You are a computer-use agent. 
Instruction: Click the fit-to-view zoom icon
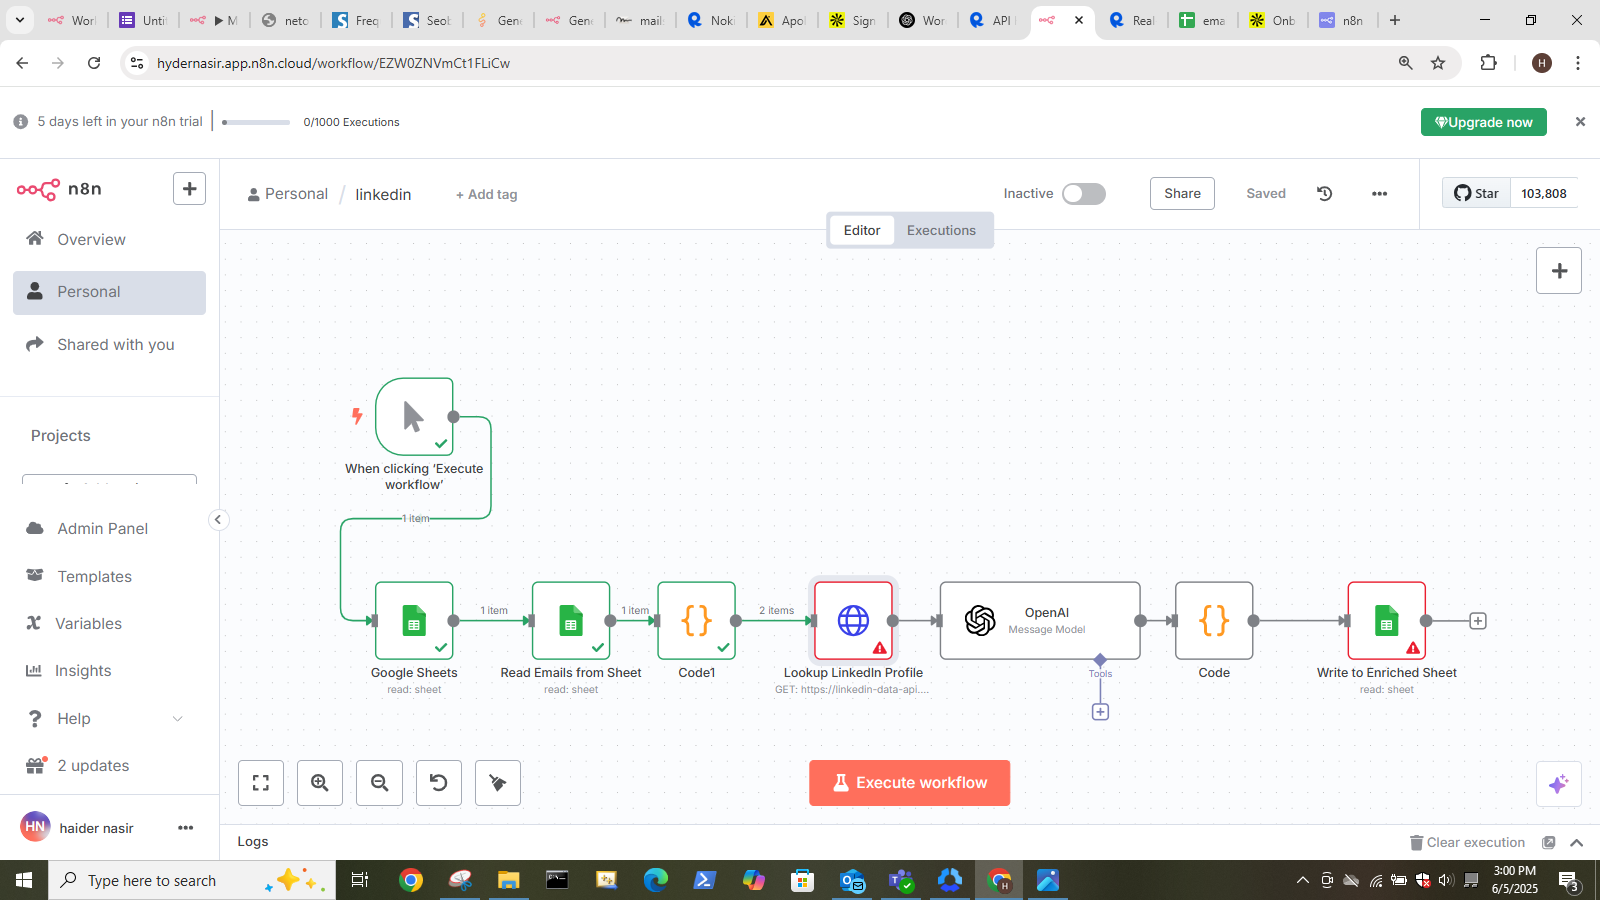click(x=261, y=783)
